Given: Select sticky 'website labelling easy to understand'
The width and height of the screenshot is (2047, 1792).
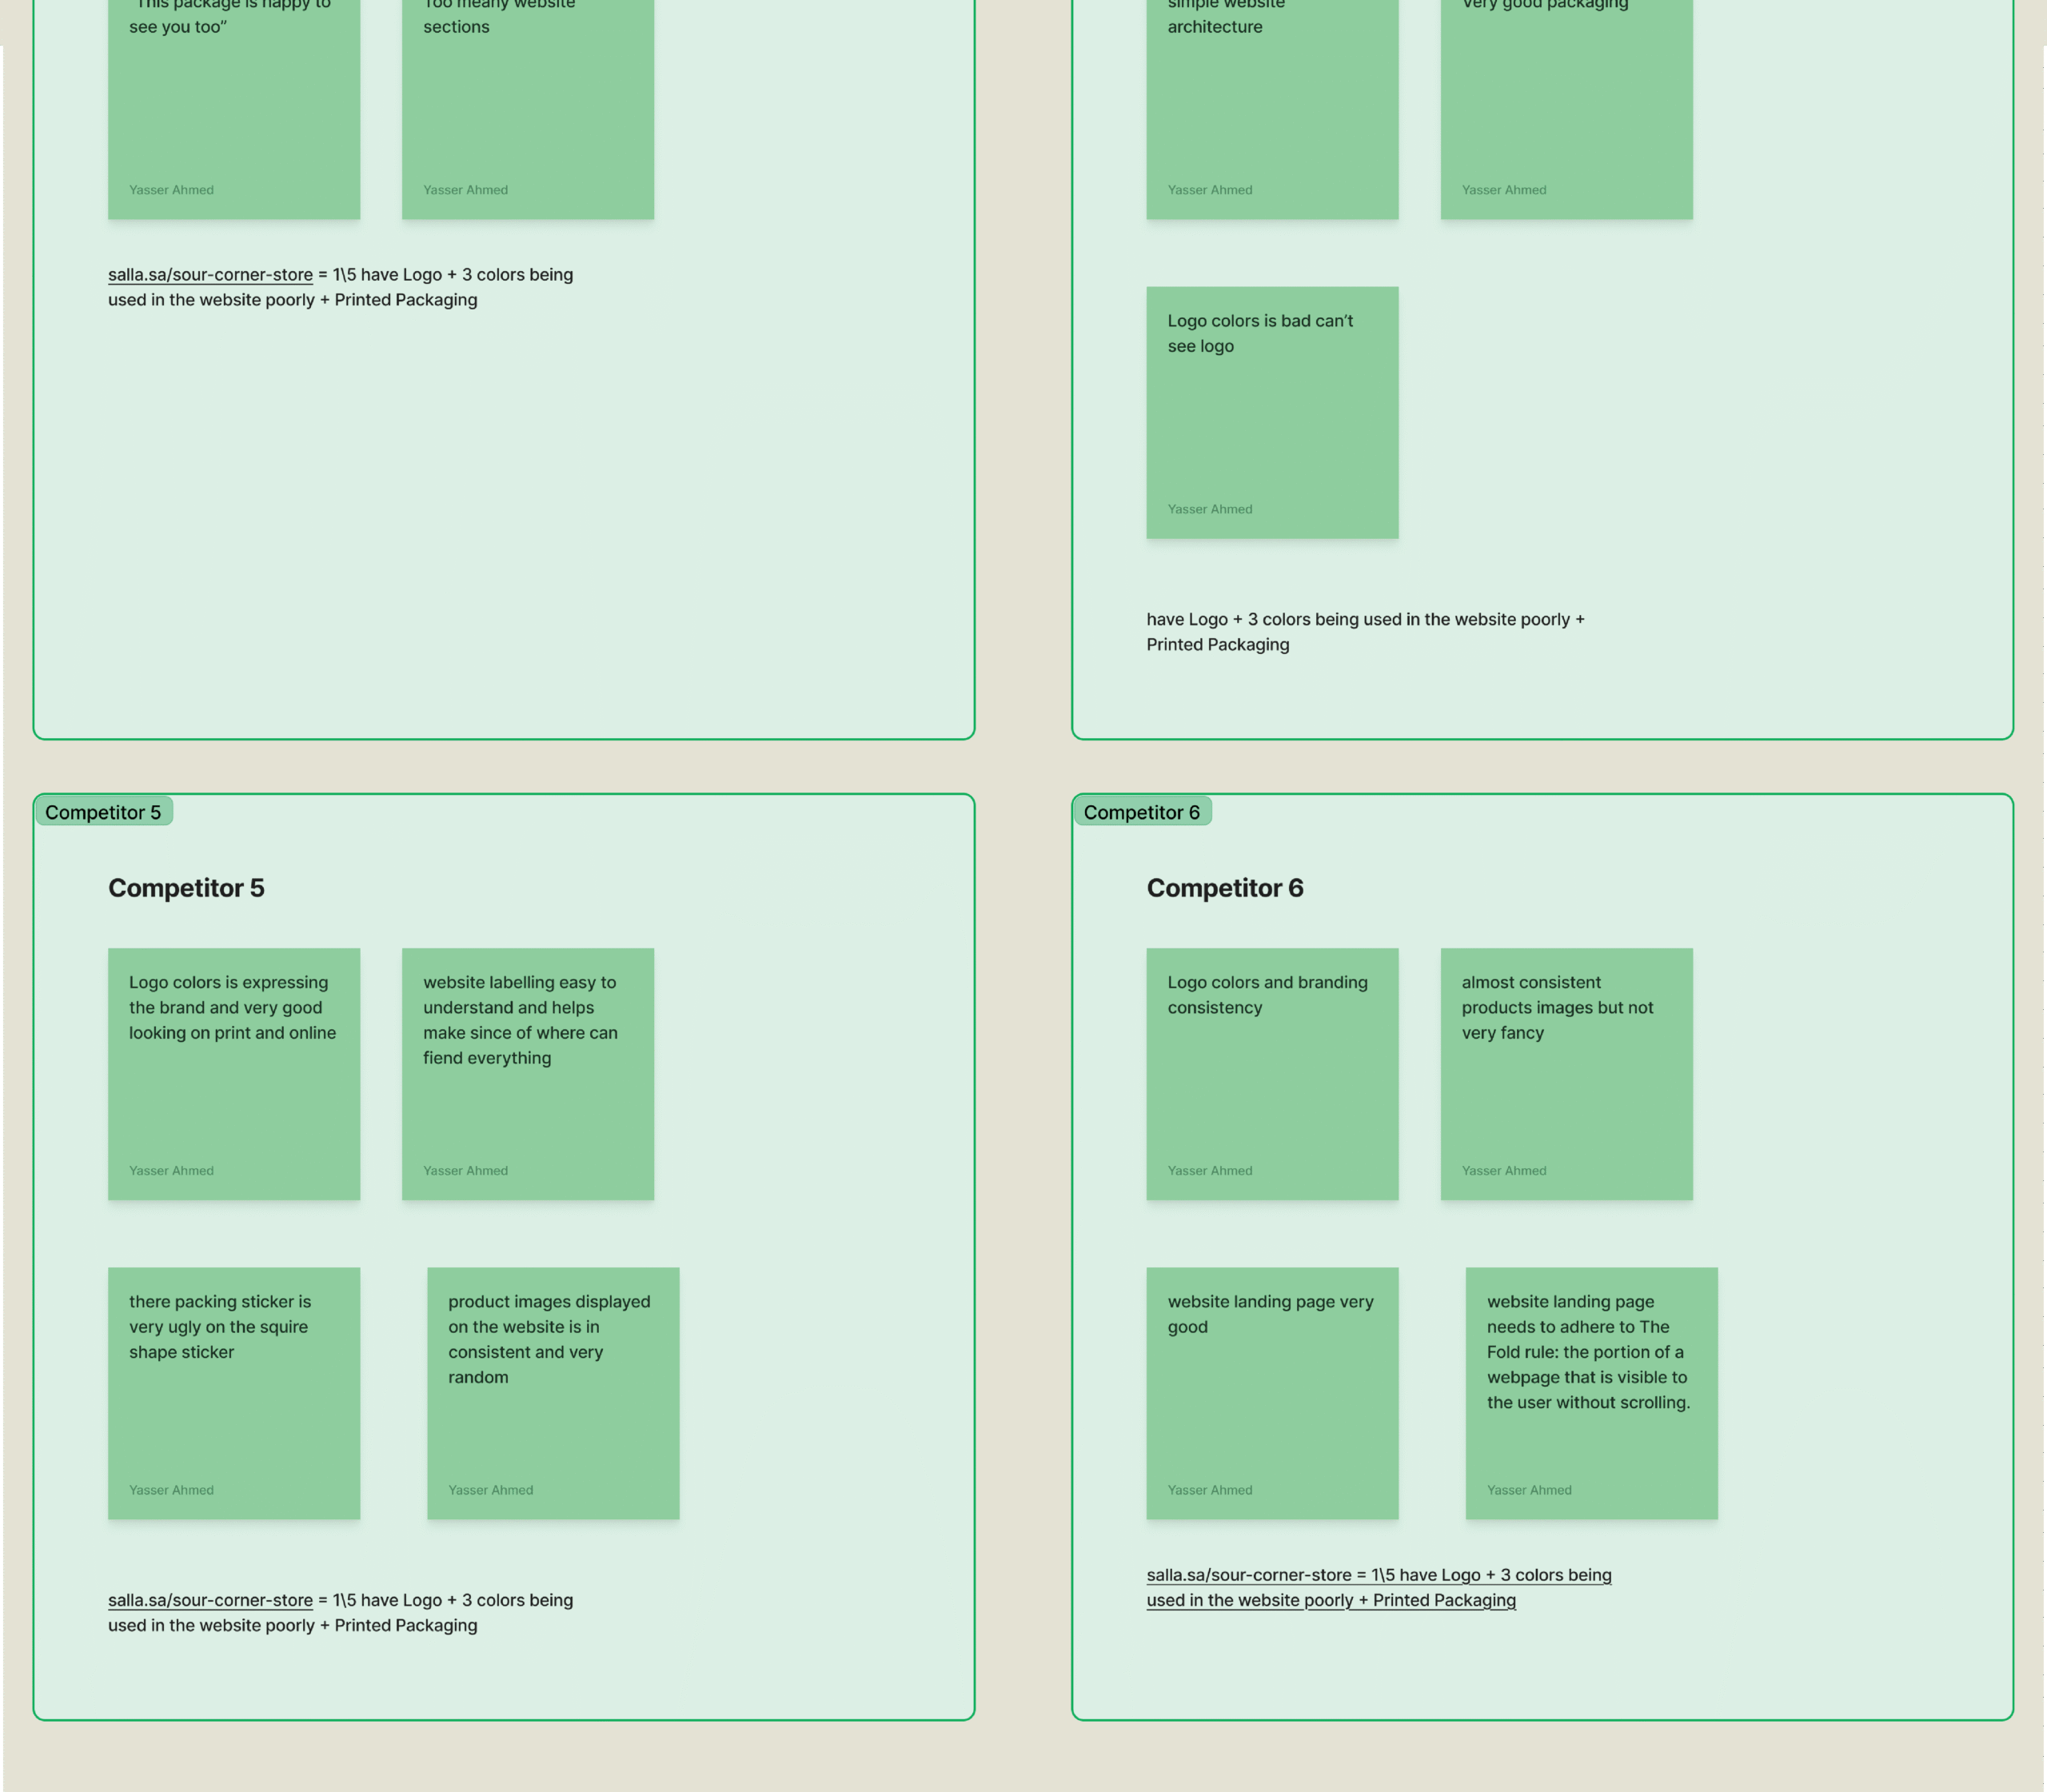Looking at the screenshot, I should click(x=527, y=1074).
